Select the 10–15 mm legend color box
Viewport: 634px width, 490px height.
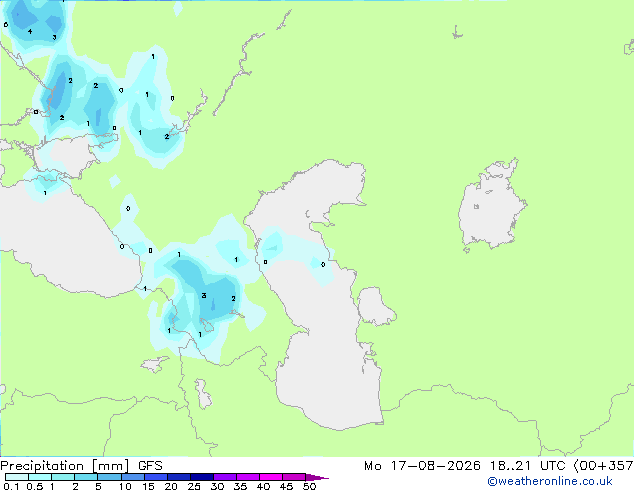tap(132, 477)
